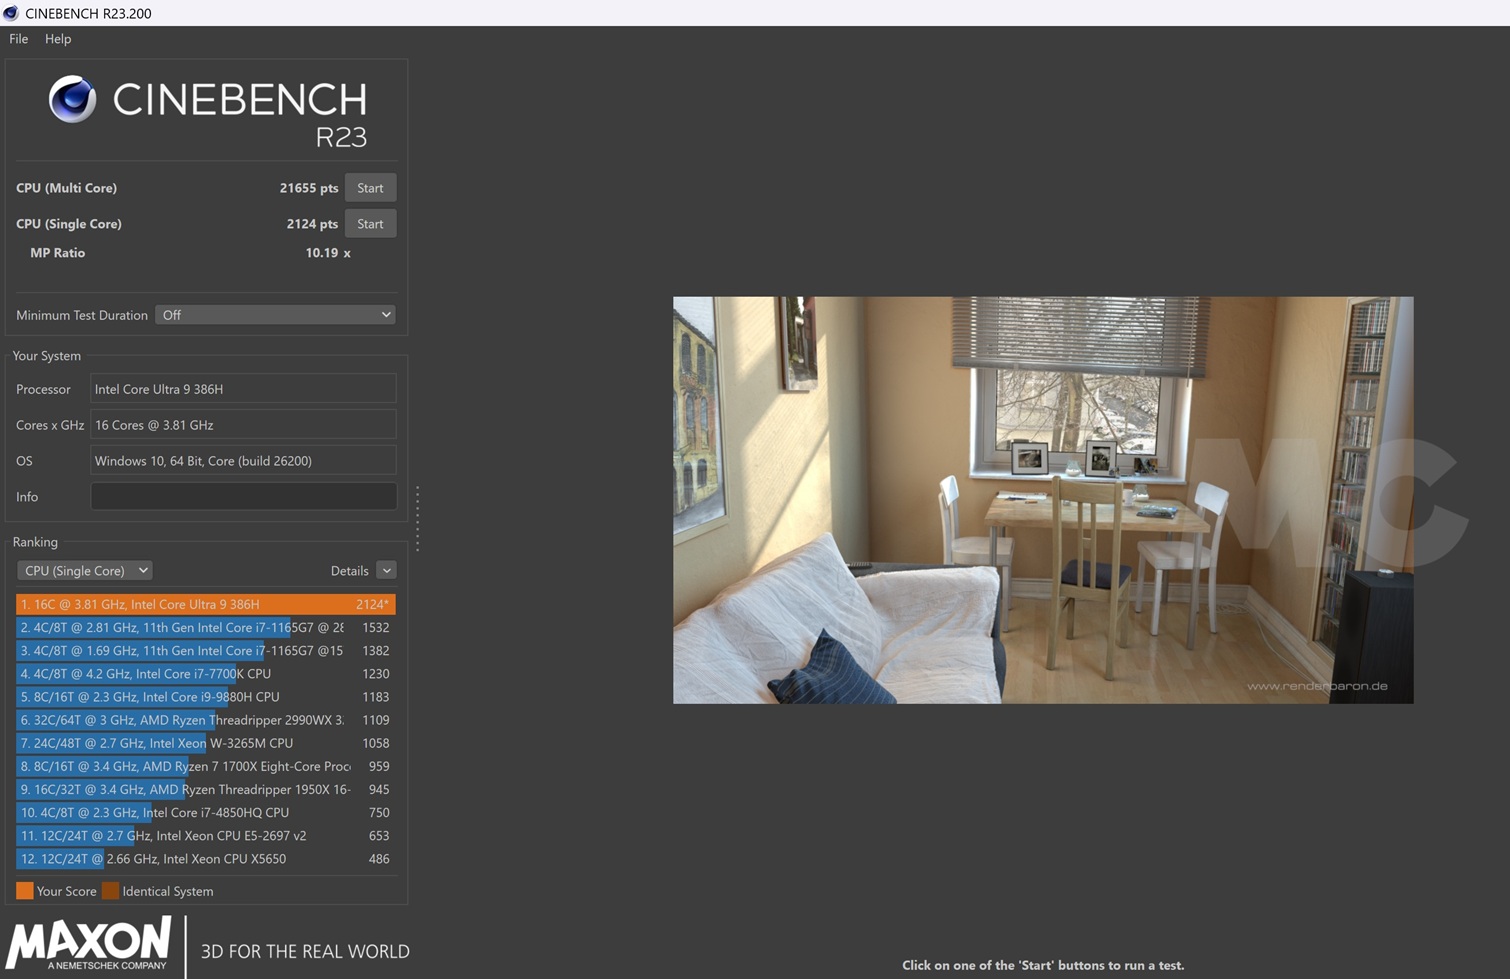Click the Cinebench app icon in title bar
The height and width of the screenshot is (979, 1510).
point(11,13)
